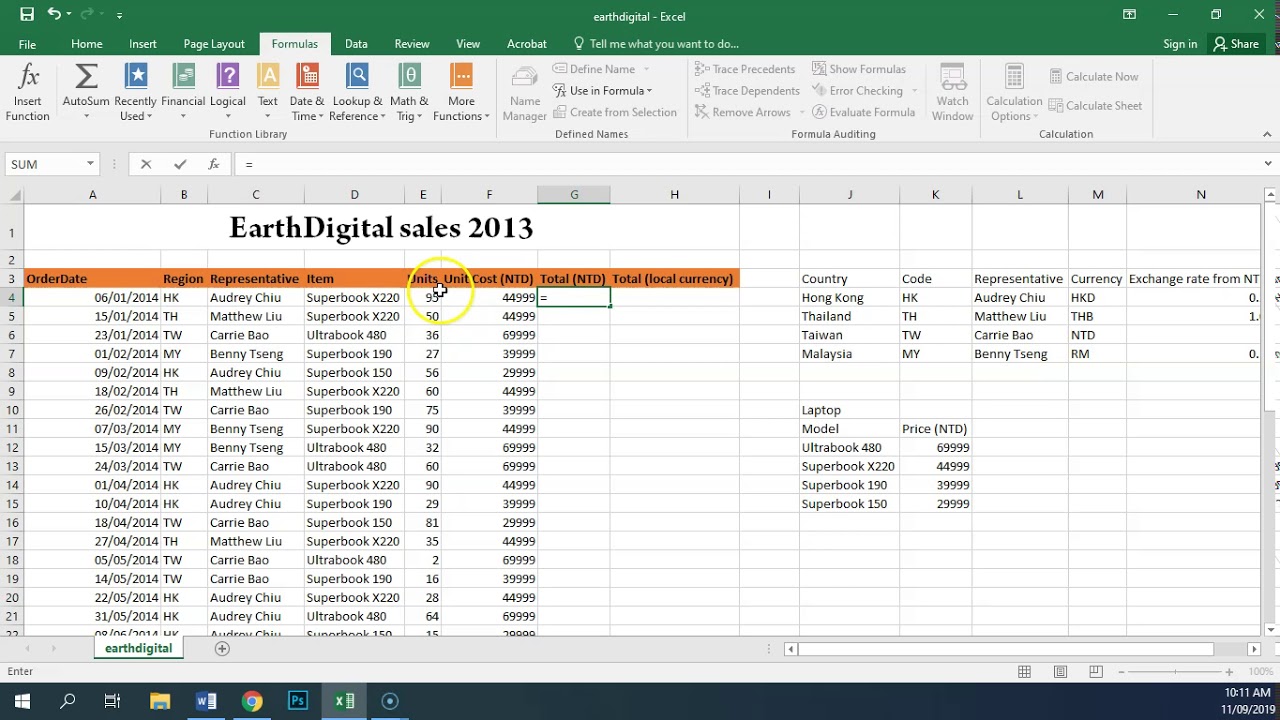
Task: Click the AutoSum sigma icon
Action: pyautogui.click(x=86, y=77)
